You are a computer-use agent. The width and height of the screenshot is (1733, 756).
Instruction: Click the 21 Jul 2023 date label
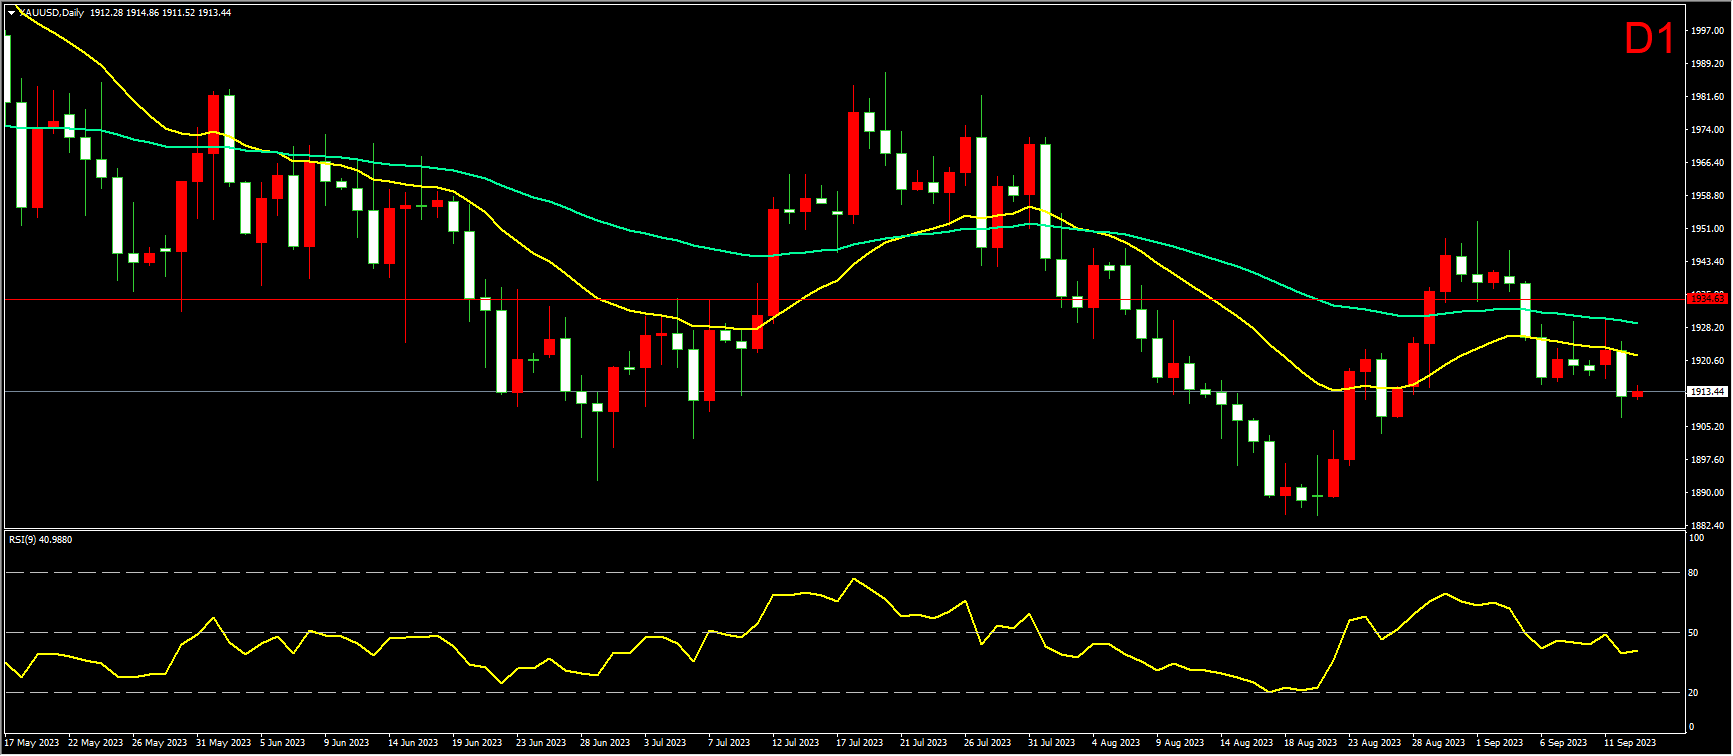pos(924,743)
